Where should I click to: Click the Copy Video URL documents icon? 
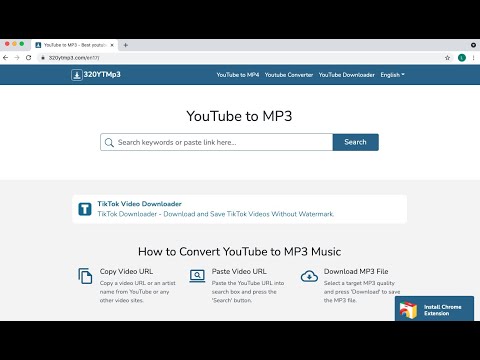(x=85, y=276)
